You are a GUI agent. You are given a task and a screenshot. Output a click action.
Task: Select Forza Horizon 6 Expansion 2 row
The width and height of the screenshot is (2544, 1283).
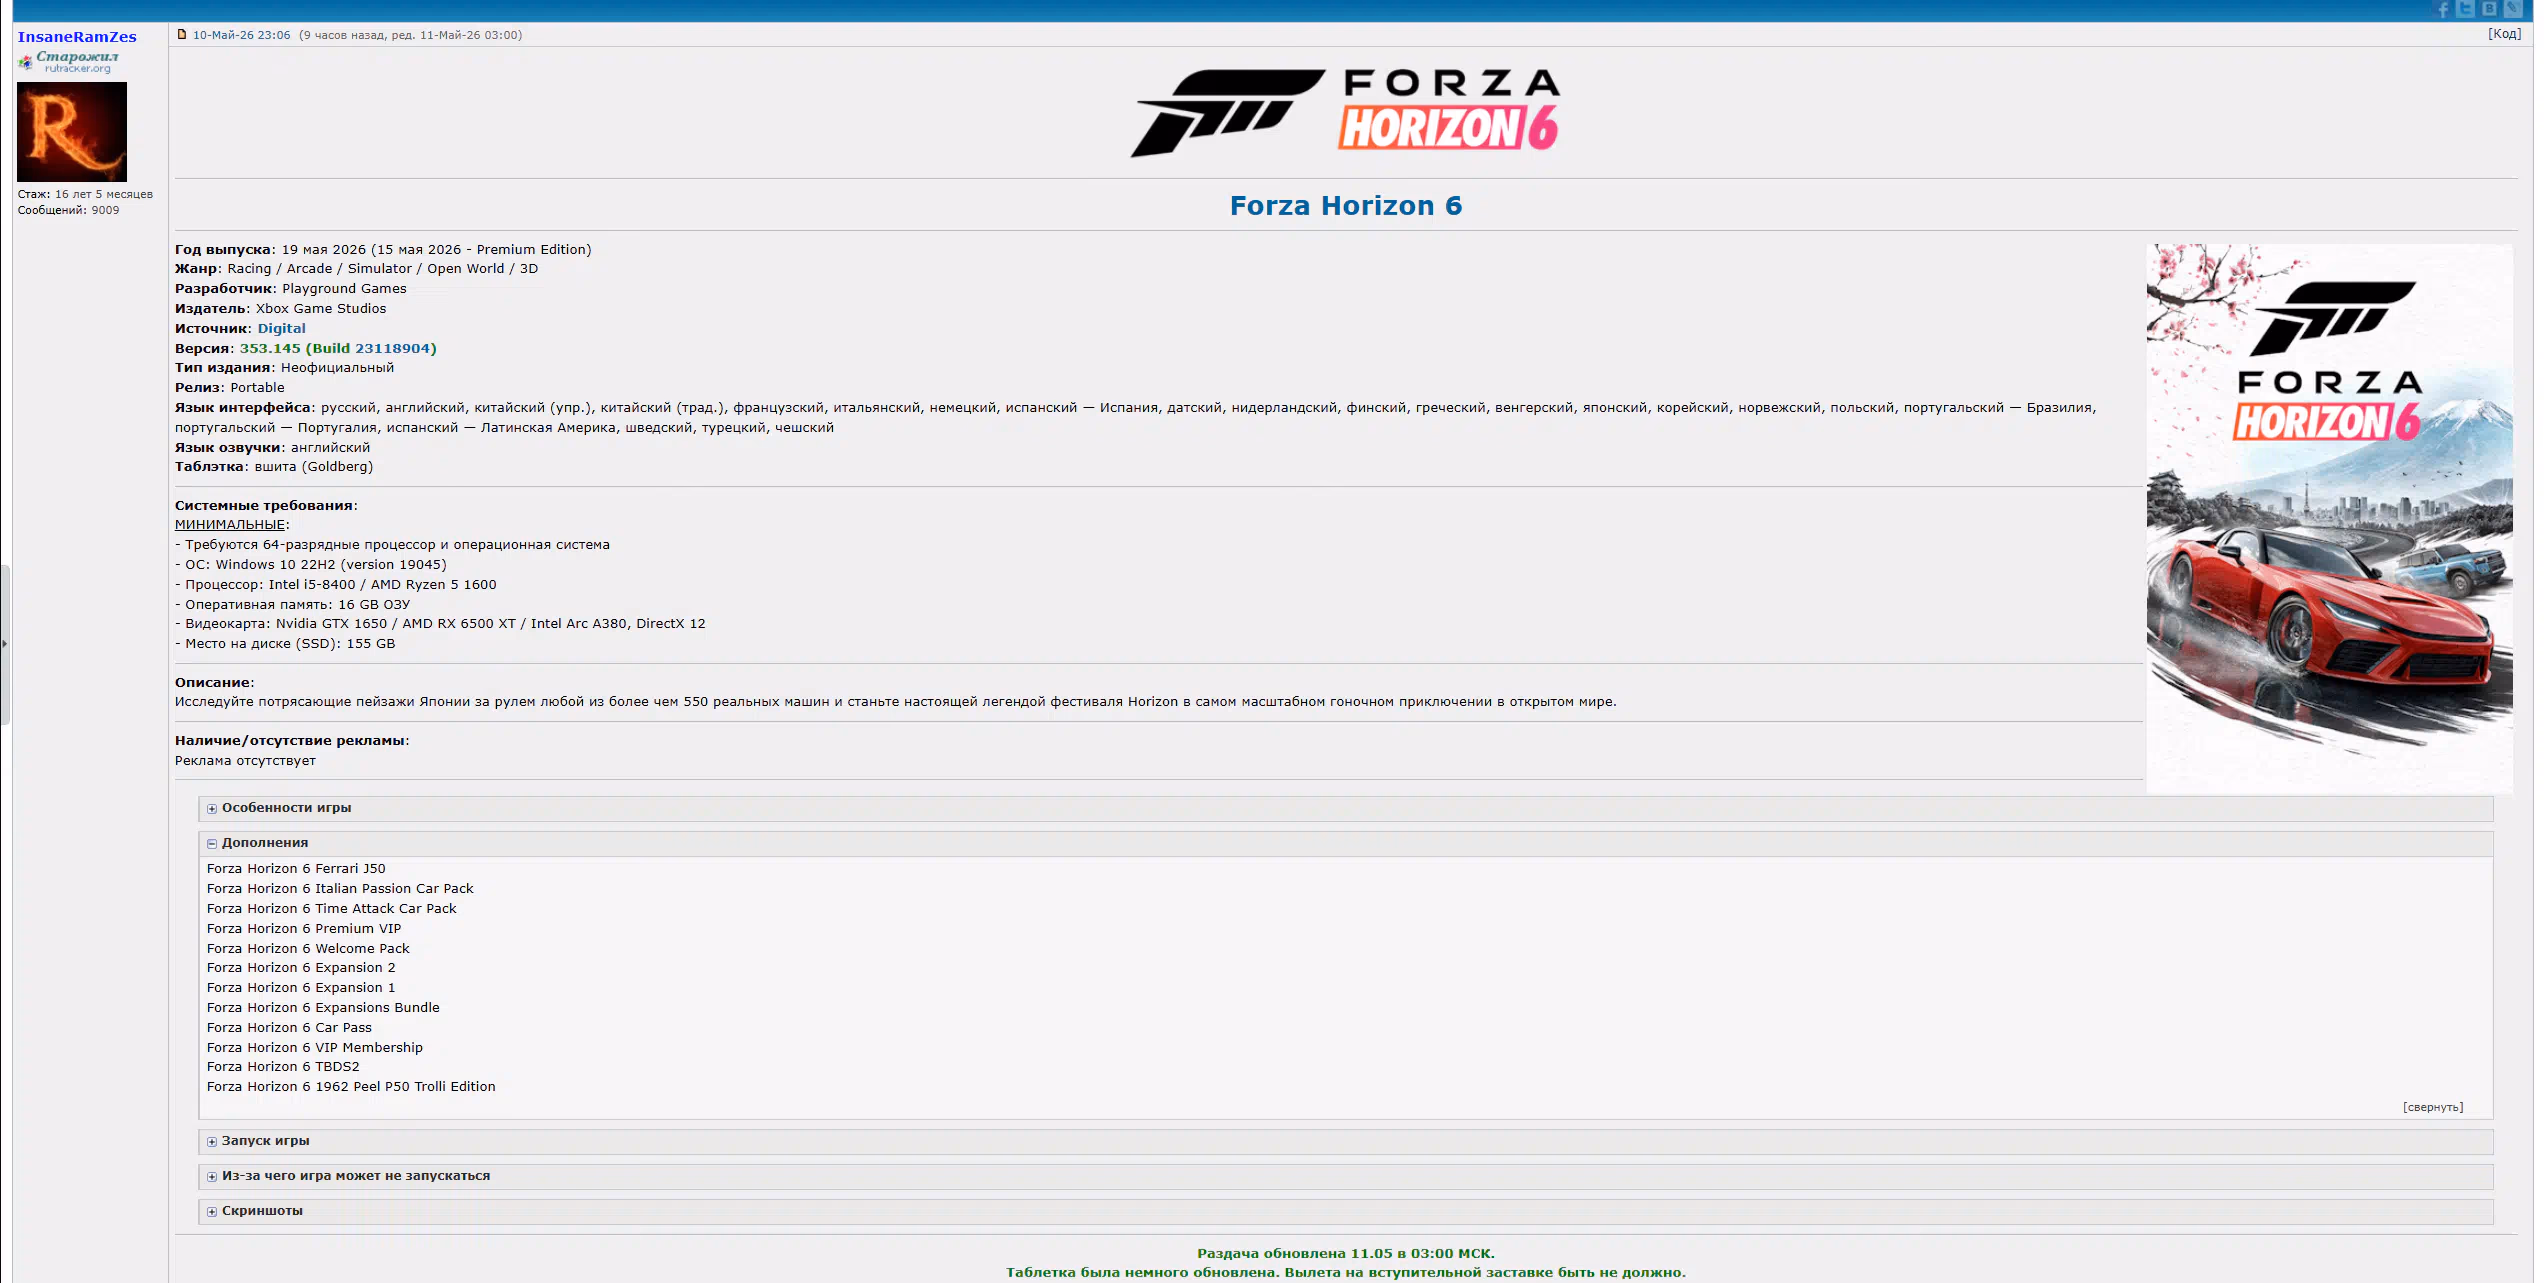click(x=301, y=968)
